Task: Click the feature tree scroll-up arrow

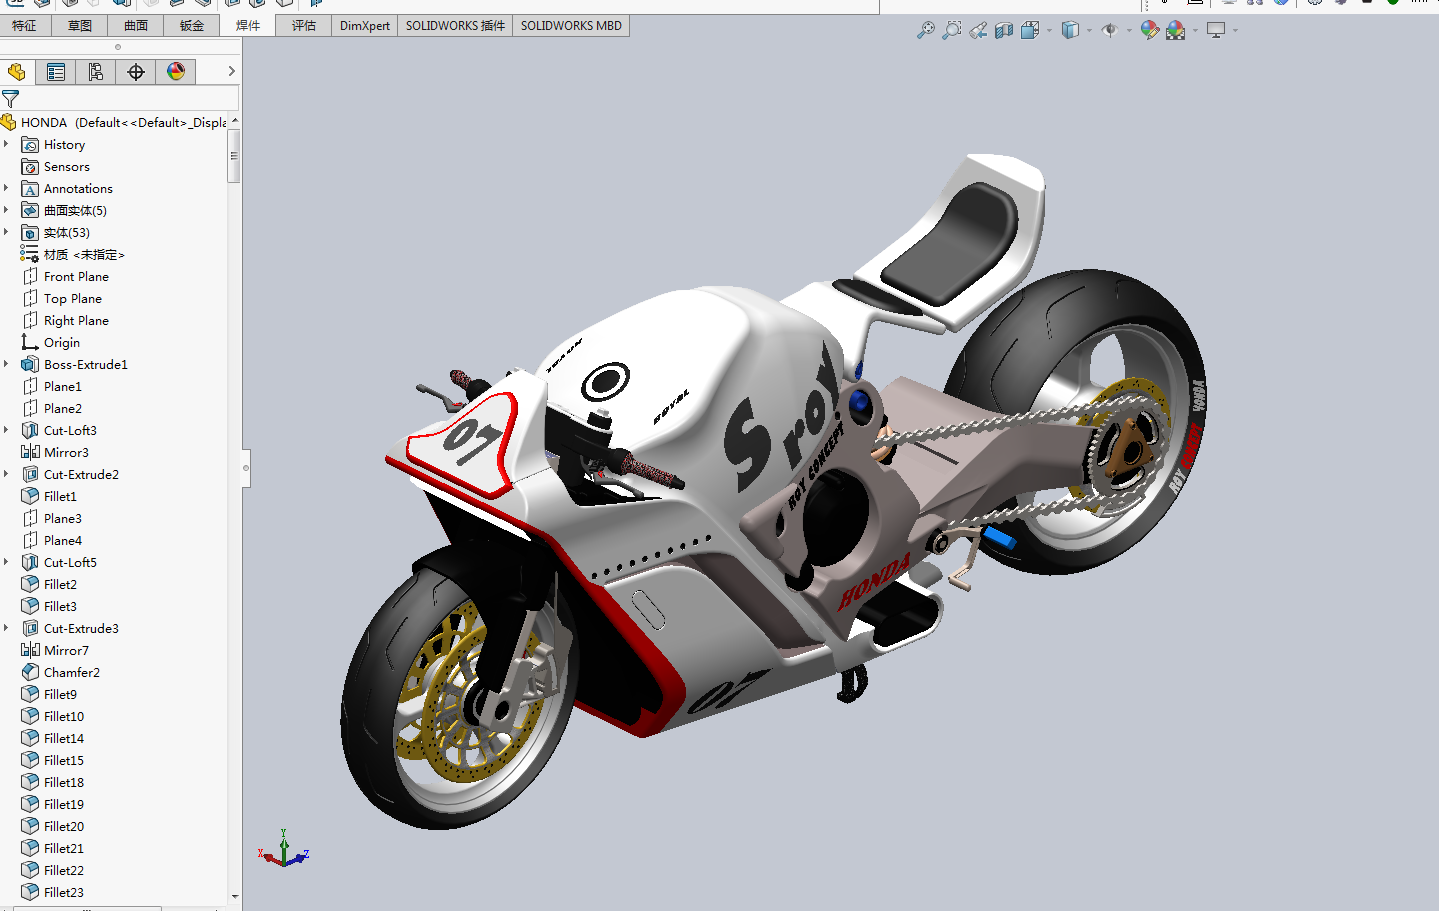Action: [x=235, y=121]
